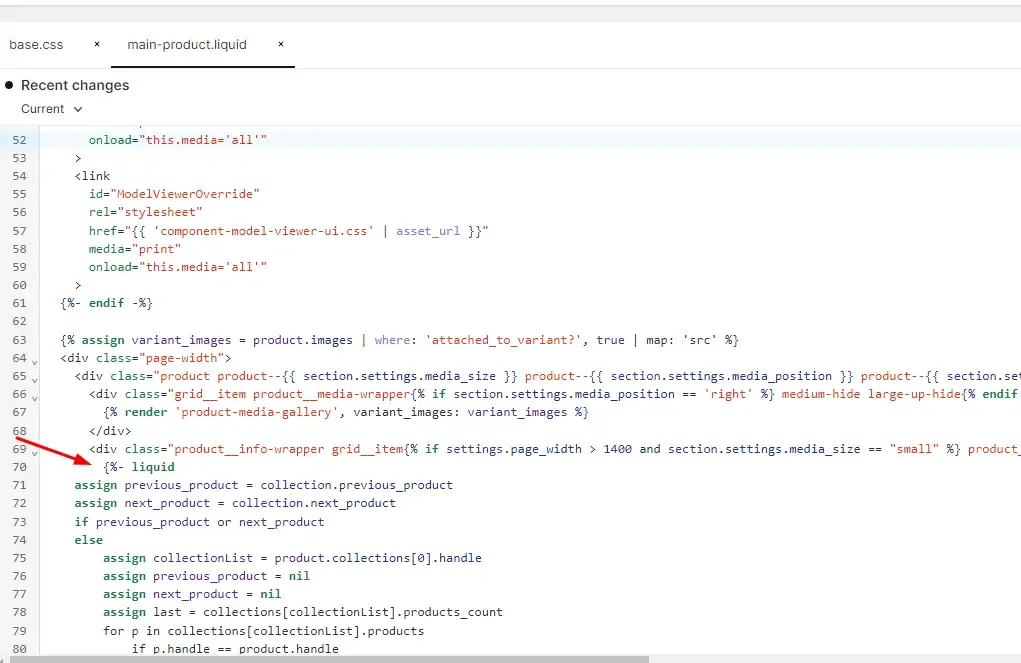Close the main-product.liquid tab

[281, 44]
